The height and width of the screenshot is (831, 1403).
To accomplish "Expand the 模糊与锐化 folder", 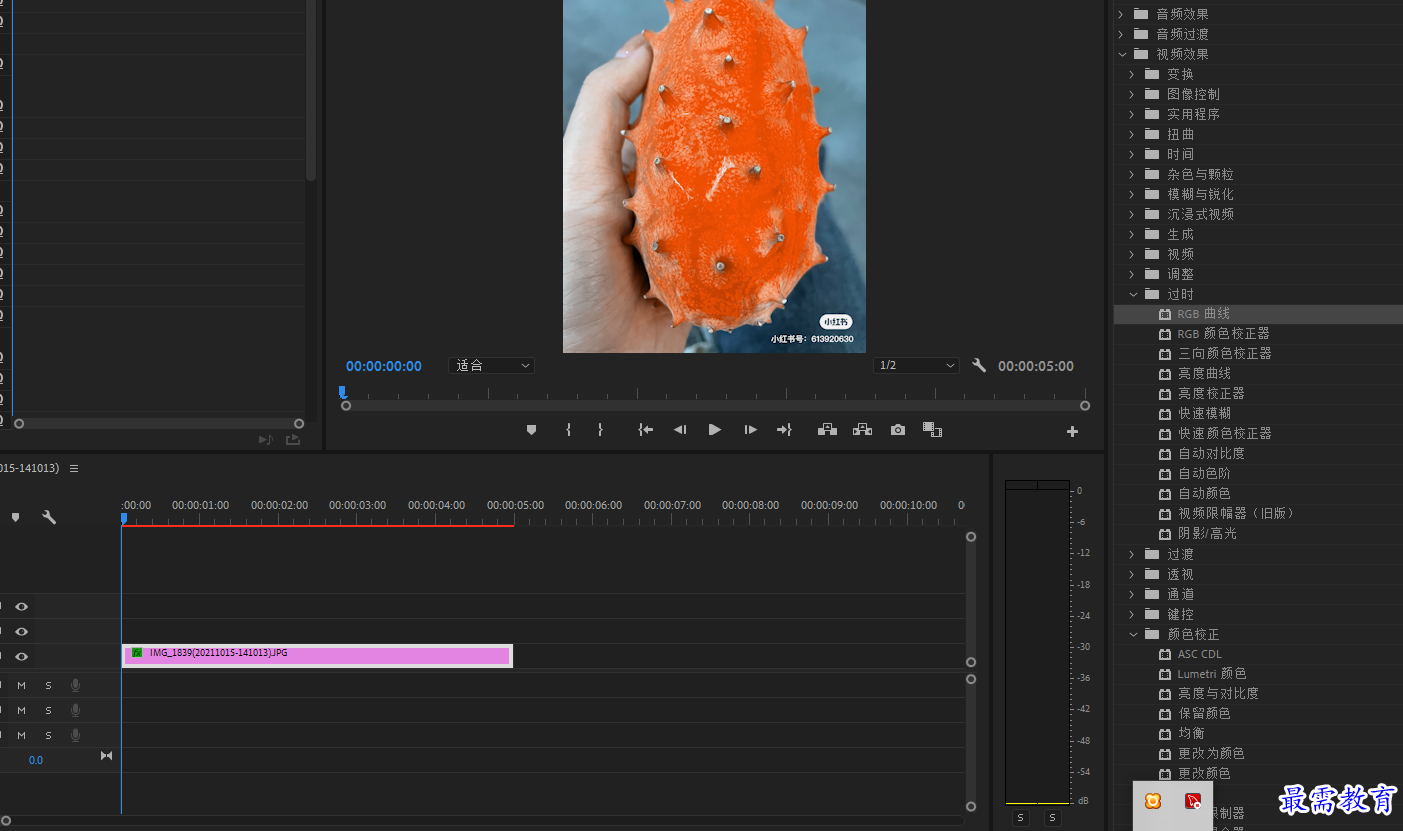I will [1133, 194].
